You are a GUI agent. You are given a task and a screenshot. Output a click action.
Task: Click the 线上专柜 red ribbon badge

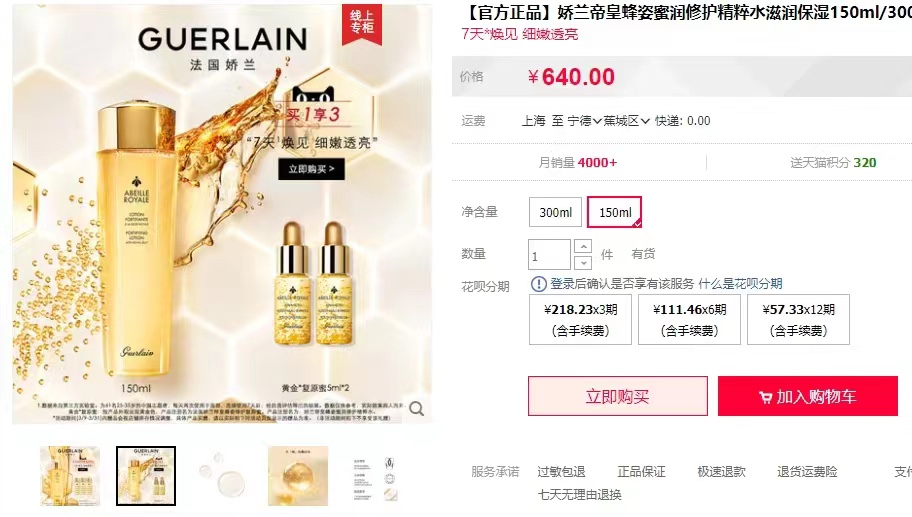tap(362, 24)
